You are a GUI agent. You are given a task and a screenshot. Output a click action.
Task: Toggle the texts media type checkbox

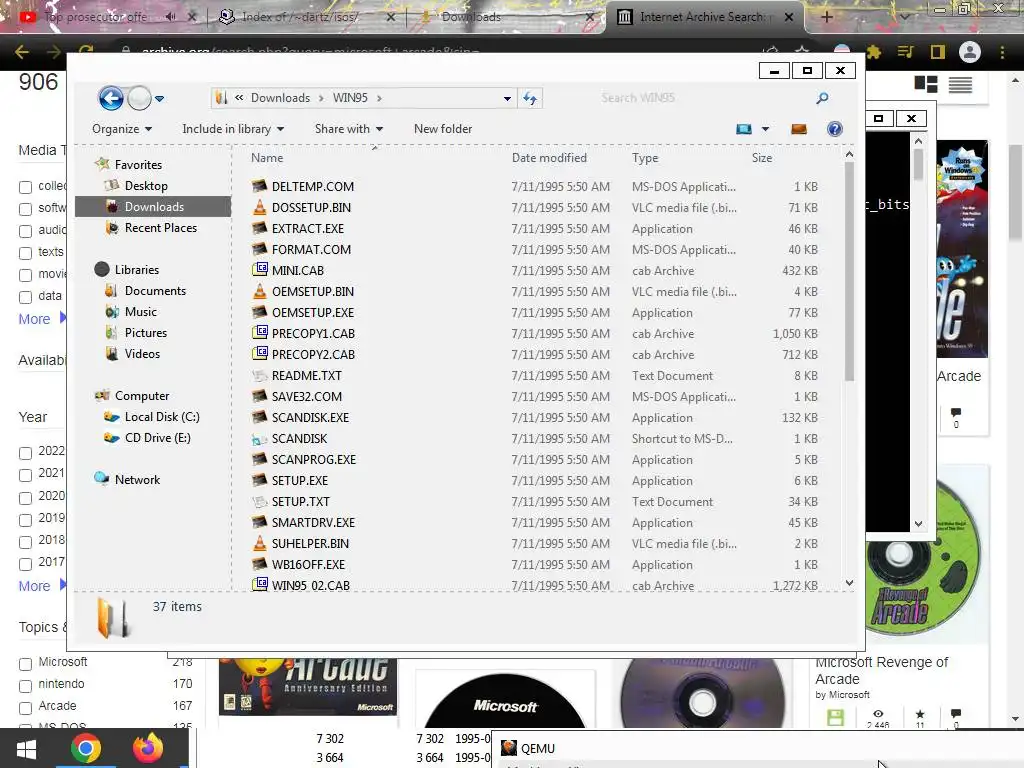click(x=25, y=253)
